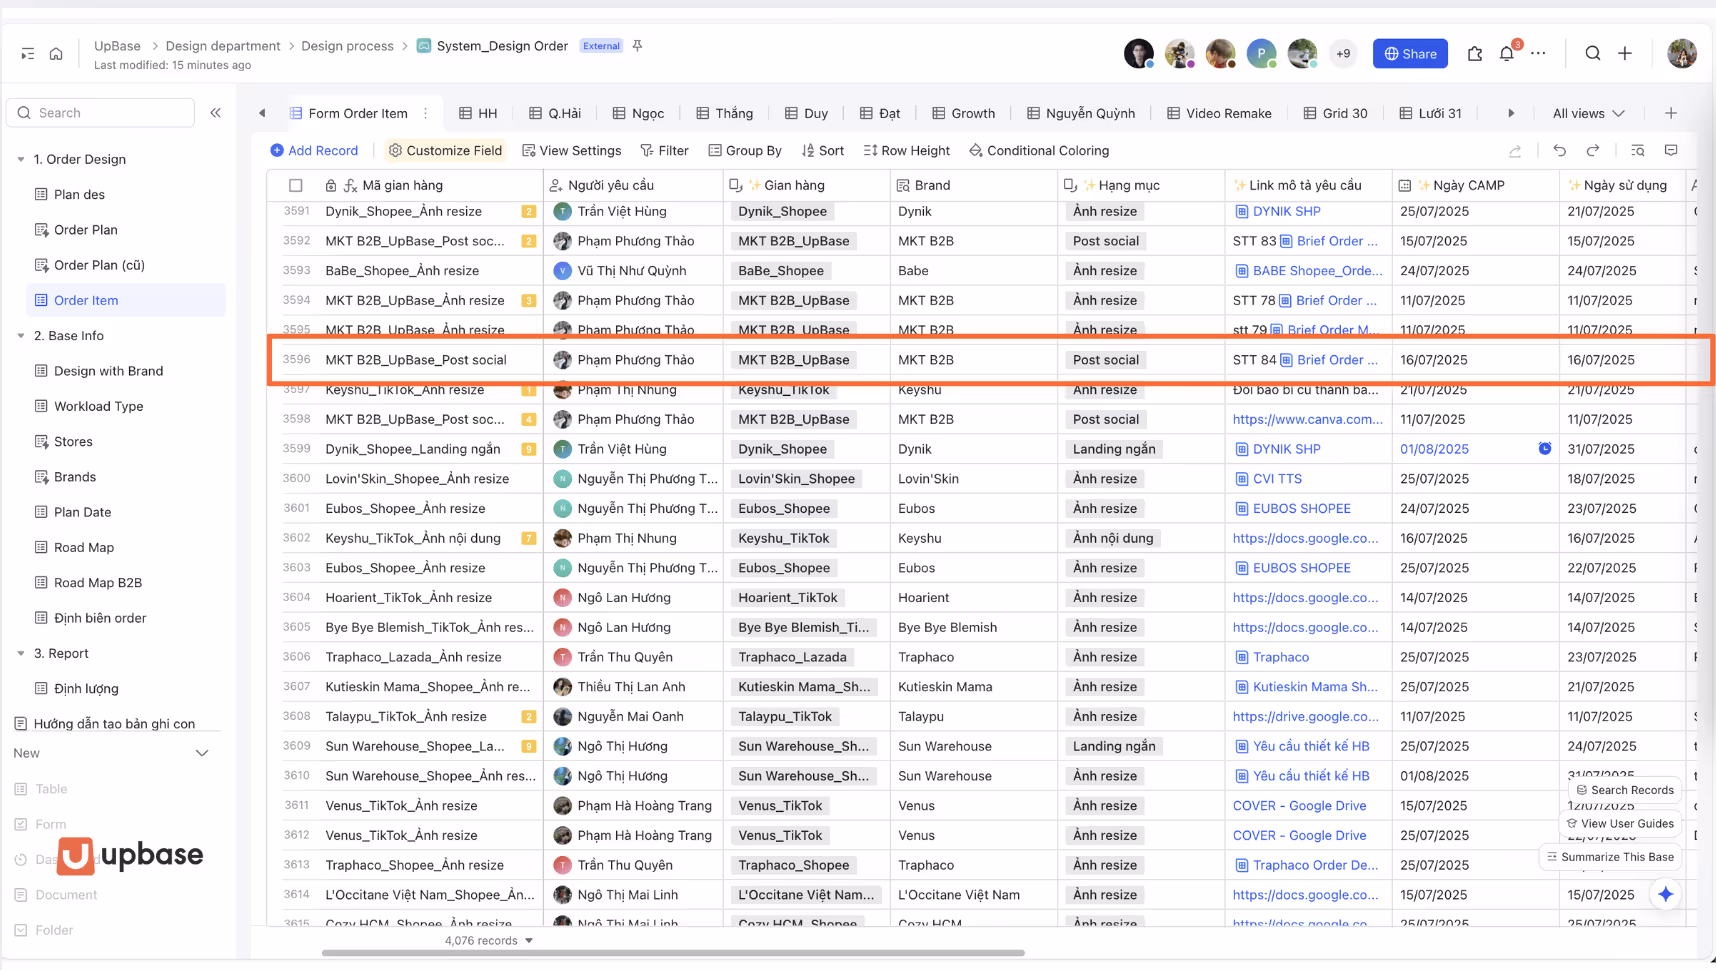This screenshot has height=970, width=1716.
Task: Switch to the HH view tab
Action: 478,113
